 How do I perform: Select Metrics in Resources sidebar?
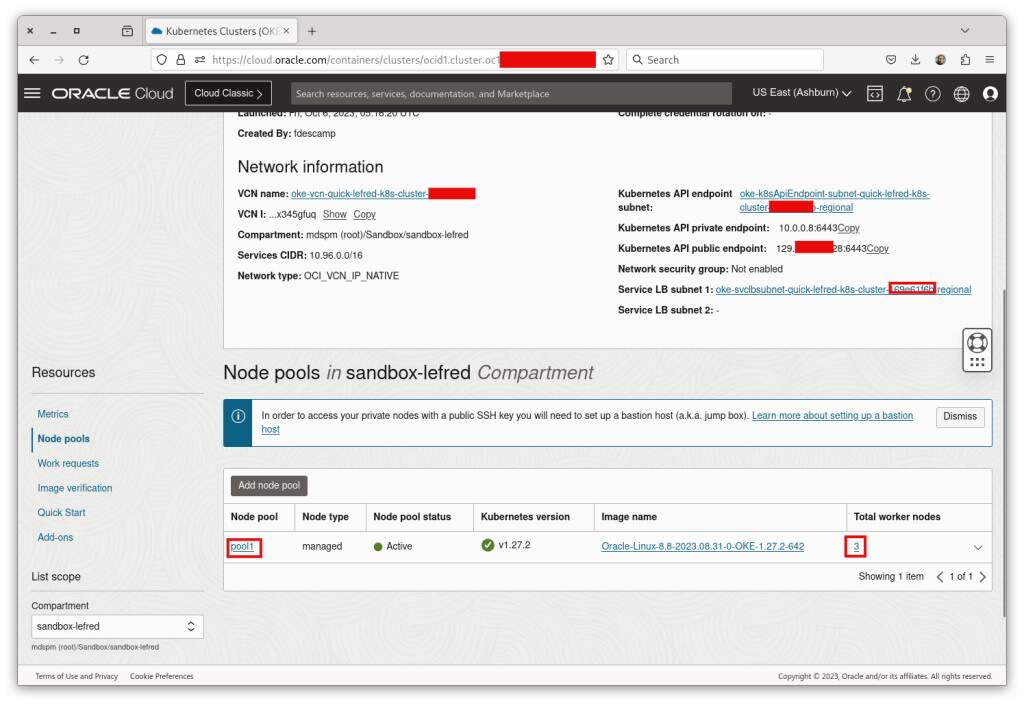tap(53, 415)
